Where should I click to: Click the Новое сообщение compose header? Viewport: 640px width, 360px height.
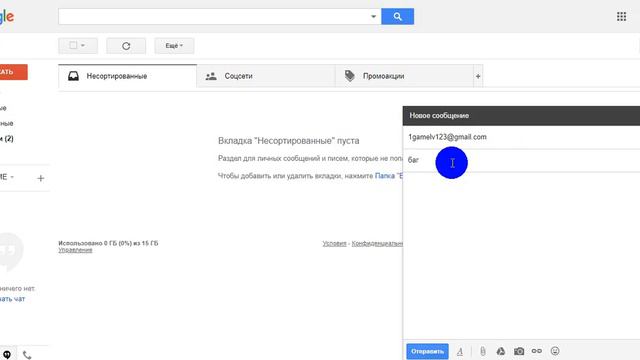(521, 116)
